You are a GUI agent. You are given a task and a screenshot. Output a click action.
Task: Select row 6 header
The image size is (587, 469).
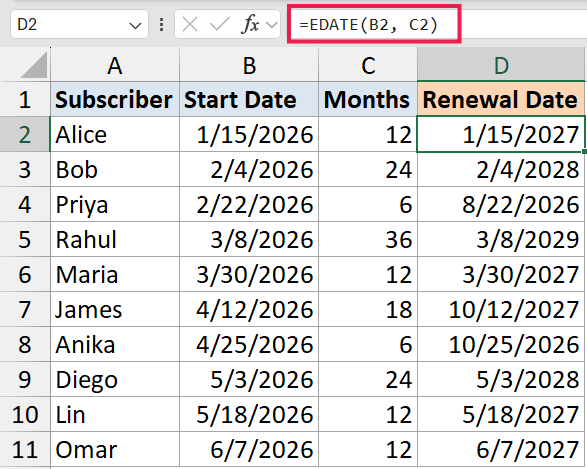(x=25, y=274)
